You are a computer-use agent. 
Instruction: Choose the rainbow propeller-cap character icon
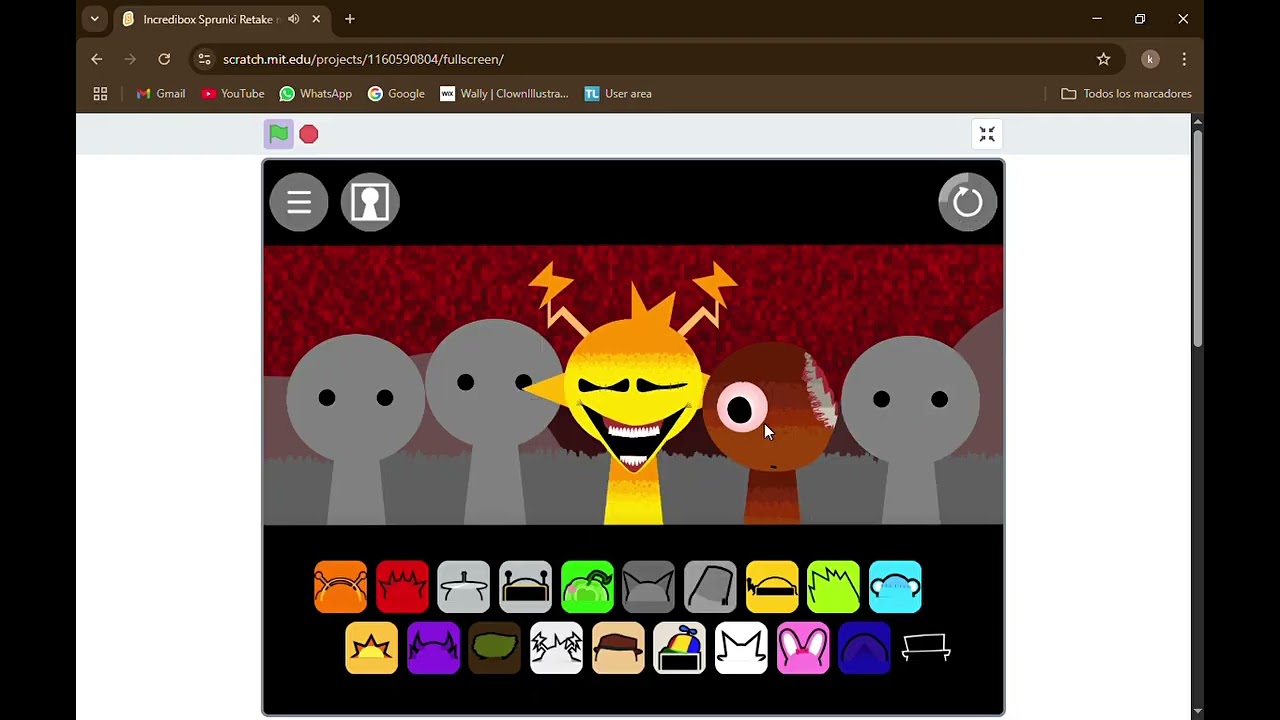680,648
